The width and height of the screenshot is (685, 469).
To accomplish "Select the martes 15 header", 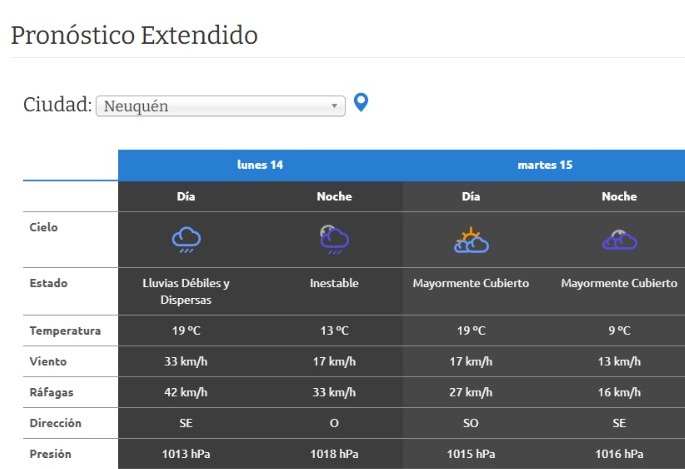I will 544,165.
